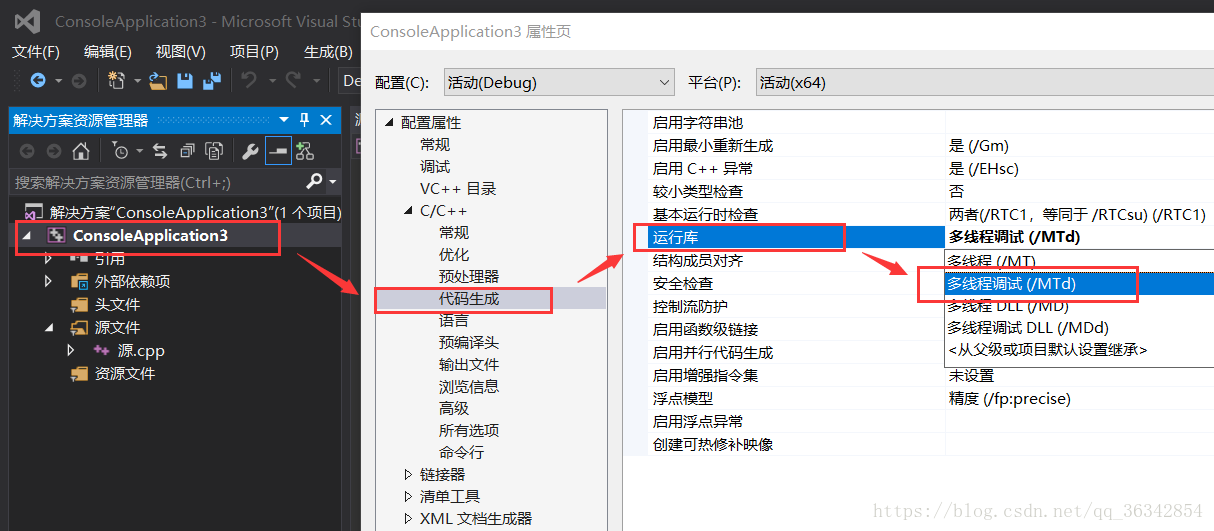Select the 代码生成 page in the tree
Screen dimensions: 1214x531
(469, 298)
